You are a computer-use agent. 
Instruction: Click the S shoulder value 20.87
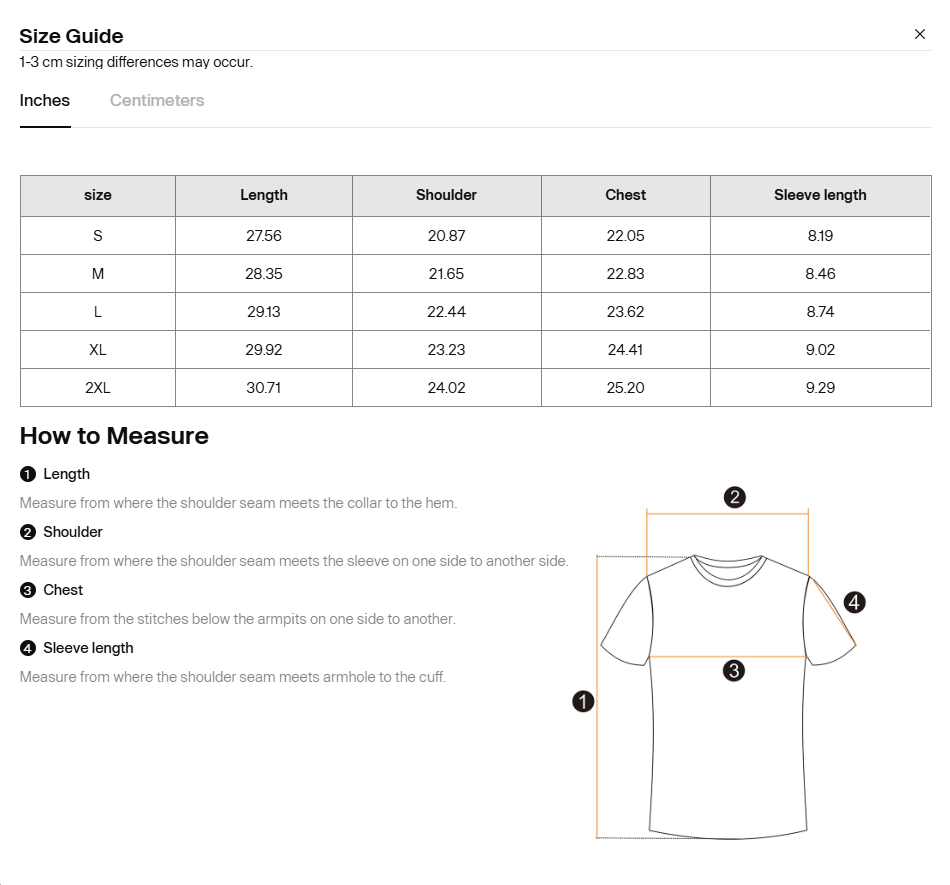[446, 236]
